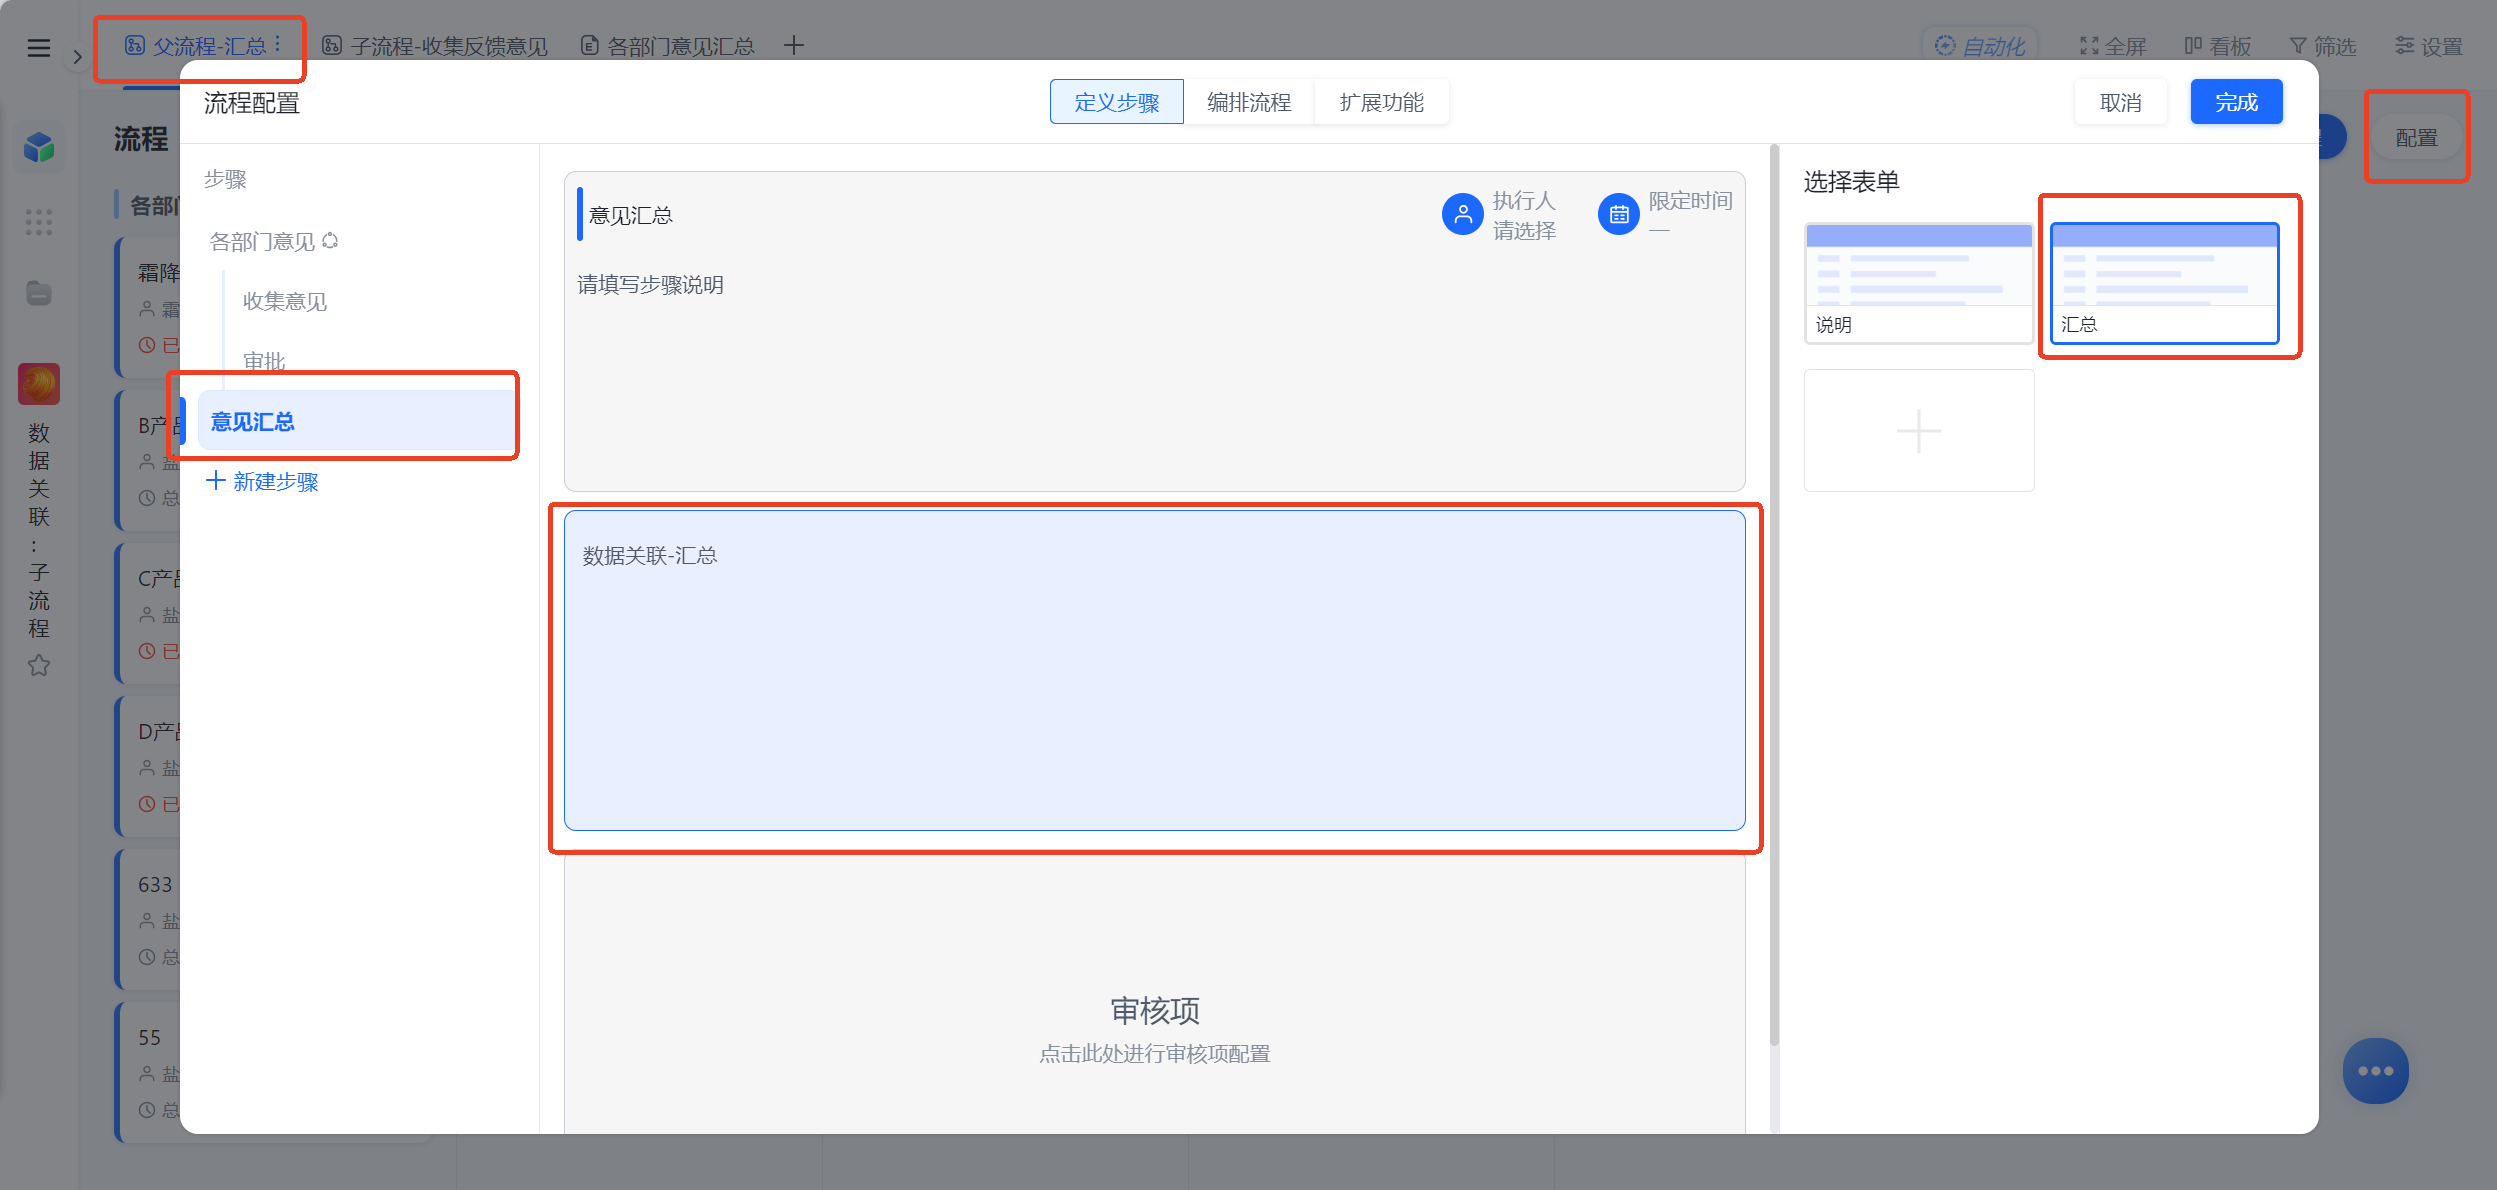The height and width of the screenshot is (1190, 2497).
Task: Open the apps grid icon in sidebar
Action: (x=39, y=221)
